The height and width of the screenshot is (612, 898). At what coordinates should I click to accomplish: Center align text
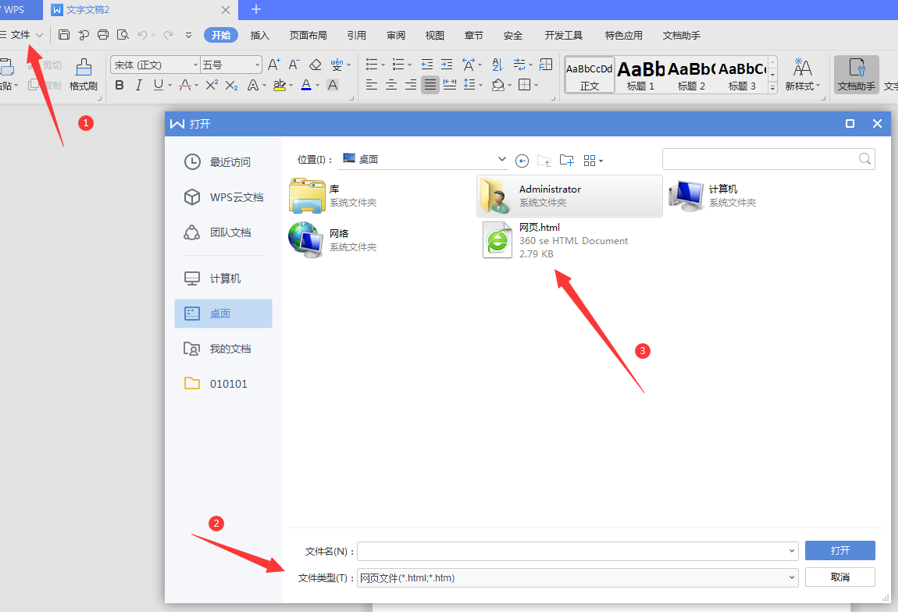click(391, 85)
